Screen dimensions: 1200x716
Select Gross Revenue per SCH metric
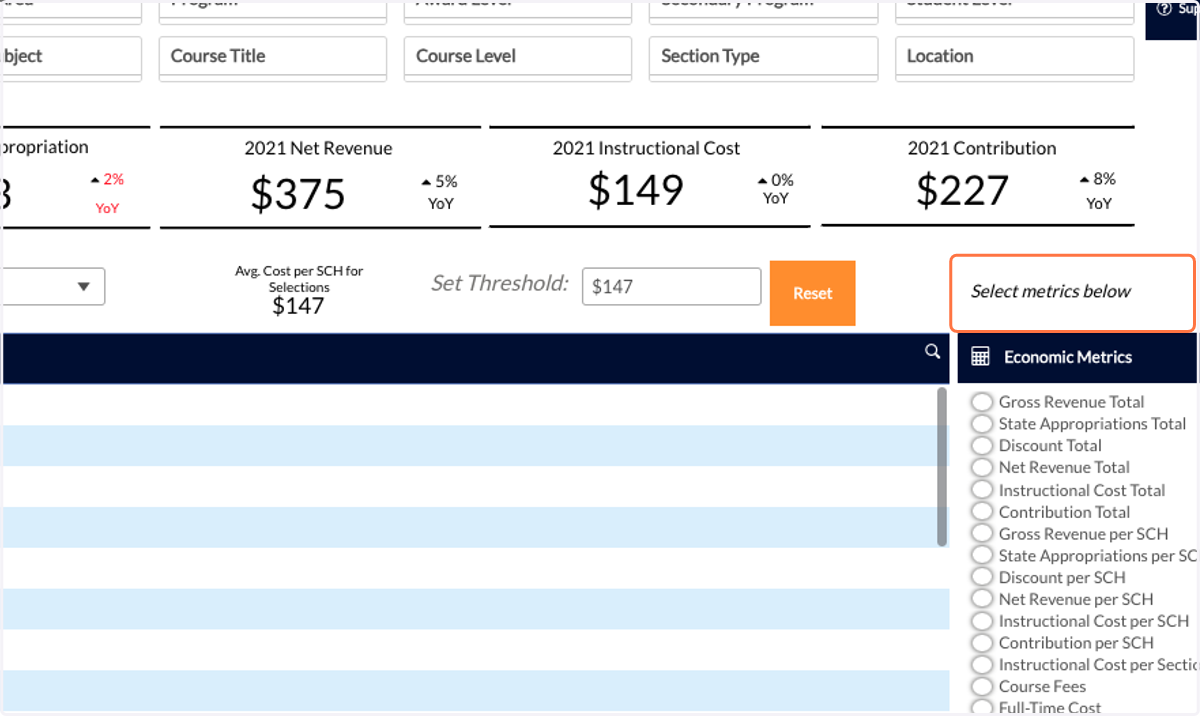tap(982, 534)
